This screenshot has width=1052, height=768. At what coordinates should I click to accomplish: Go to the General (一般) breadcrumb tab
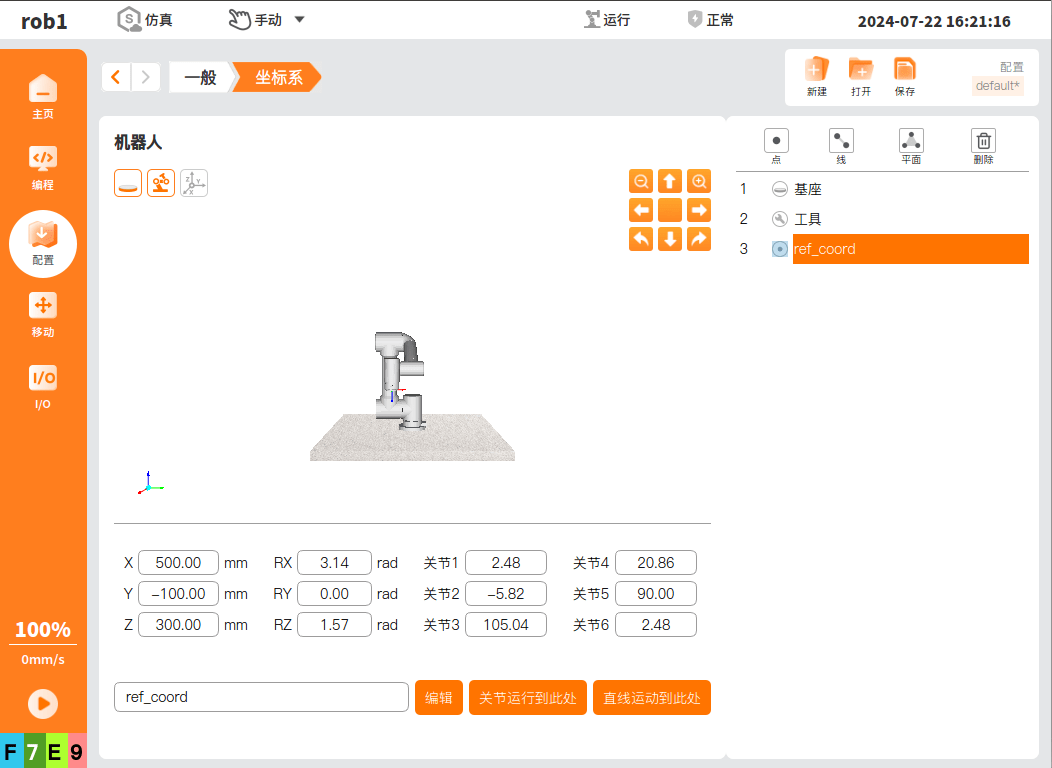[x=201, y=77]
